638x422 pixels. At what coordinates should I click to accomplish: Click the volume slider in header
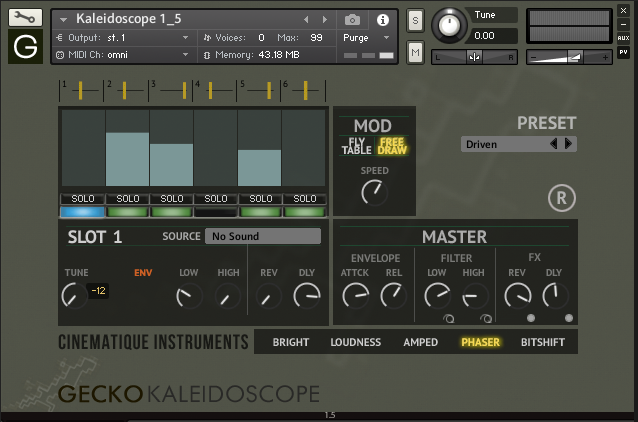click(569, 57)
